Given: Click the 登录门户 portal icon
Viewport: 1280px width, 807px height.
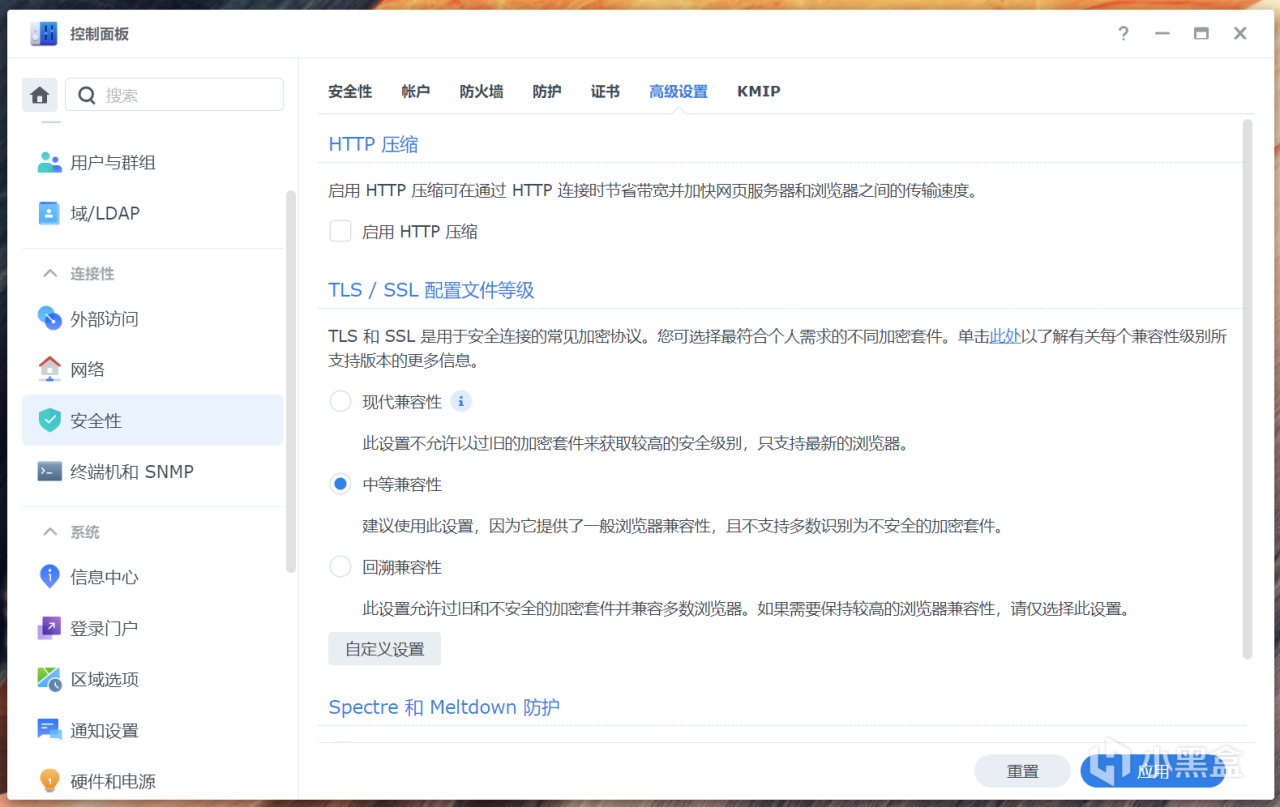Looking at the screenshot, I should 49,628.
